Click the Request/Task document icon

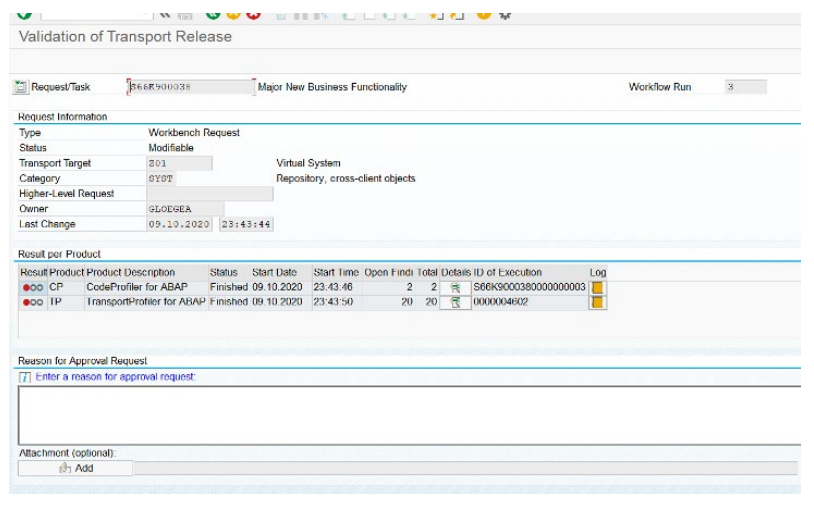(21, 87)
